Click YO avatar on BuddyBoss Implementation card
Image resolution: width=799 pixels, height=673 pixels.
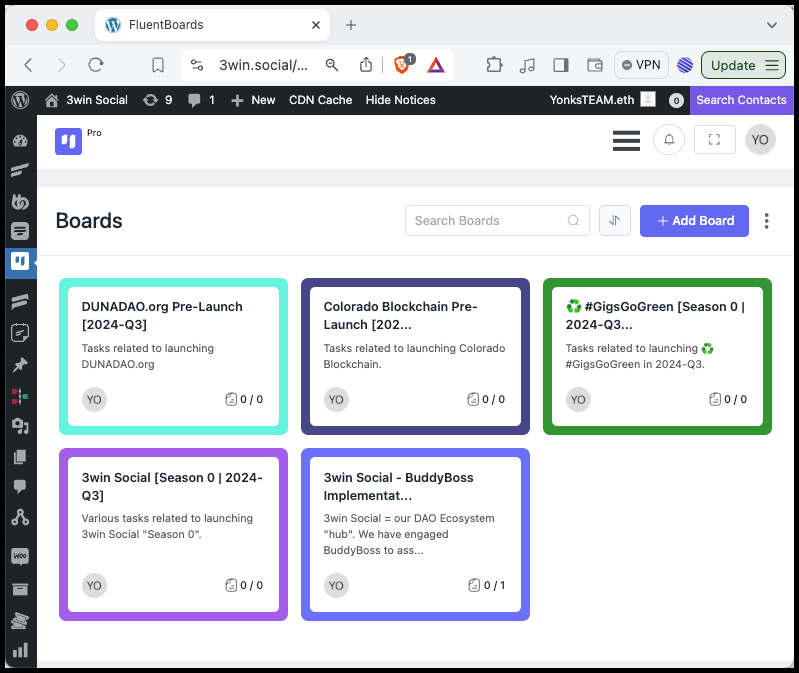[x=336, y=585]
